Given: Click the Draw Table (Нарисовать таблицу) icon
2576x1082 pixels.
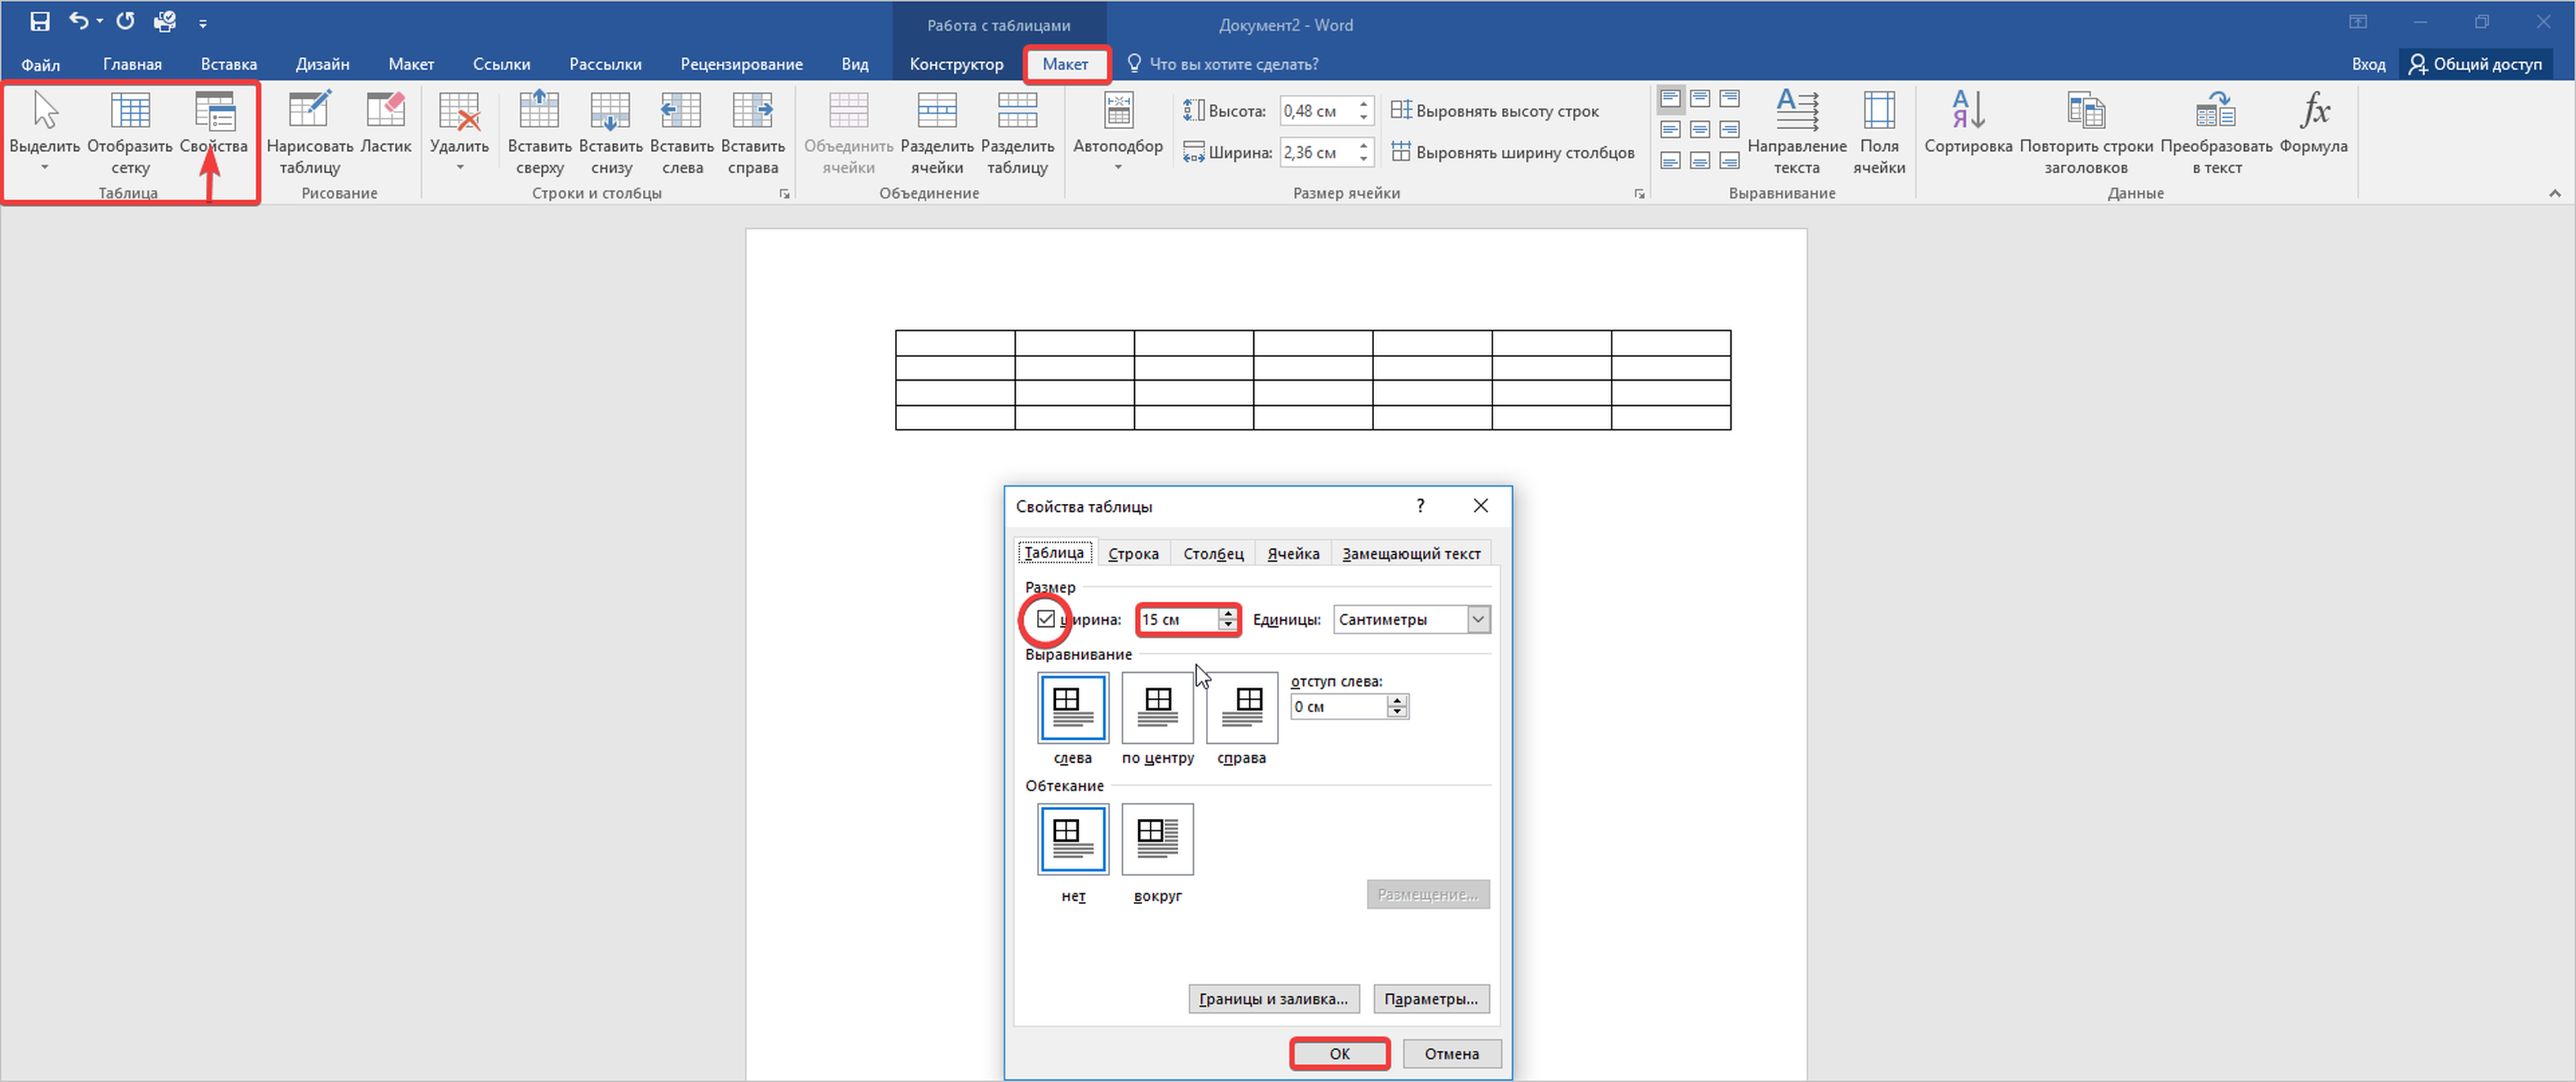Looking at the screenshot, I should click(x=309, y=112).
